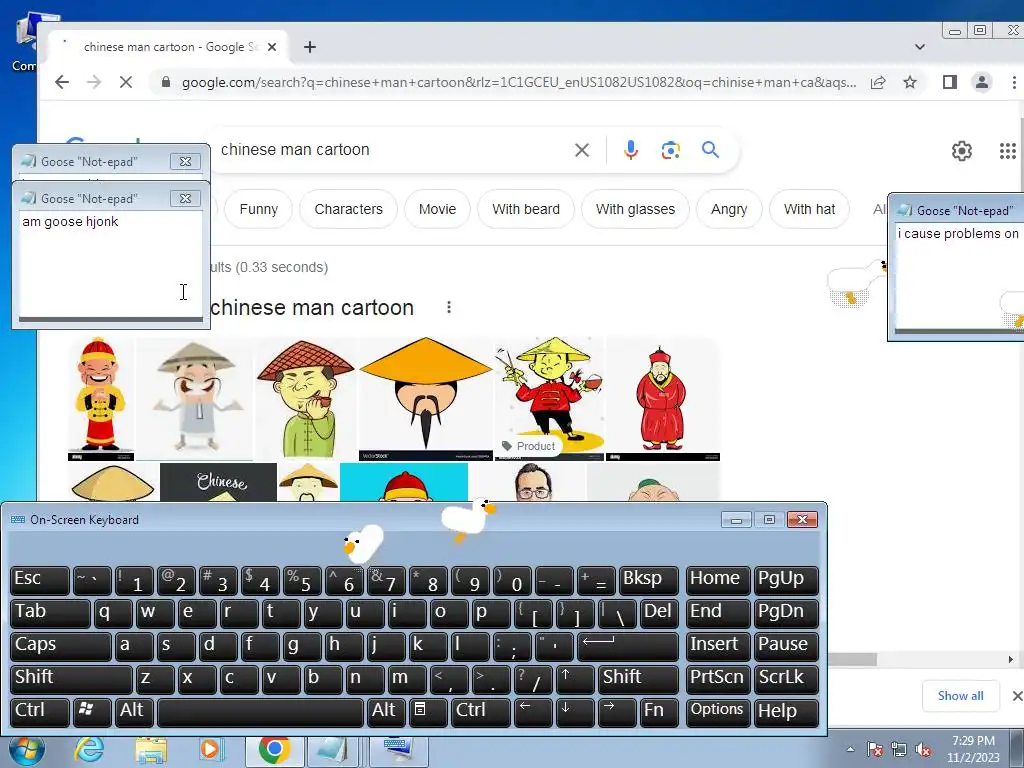Go back to the previous page in Chrome

pos(62,82)
